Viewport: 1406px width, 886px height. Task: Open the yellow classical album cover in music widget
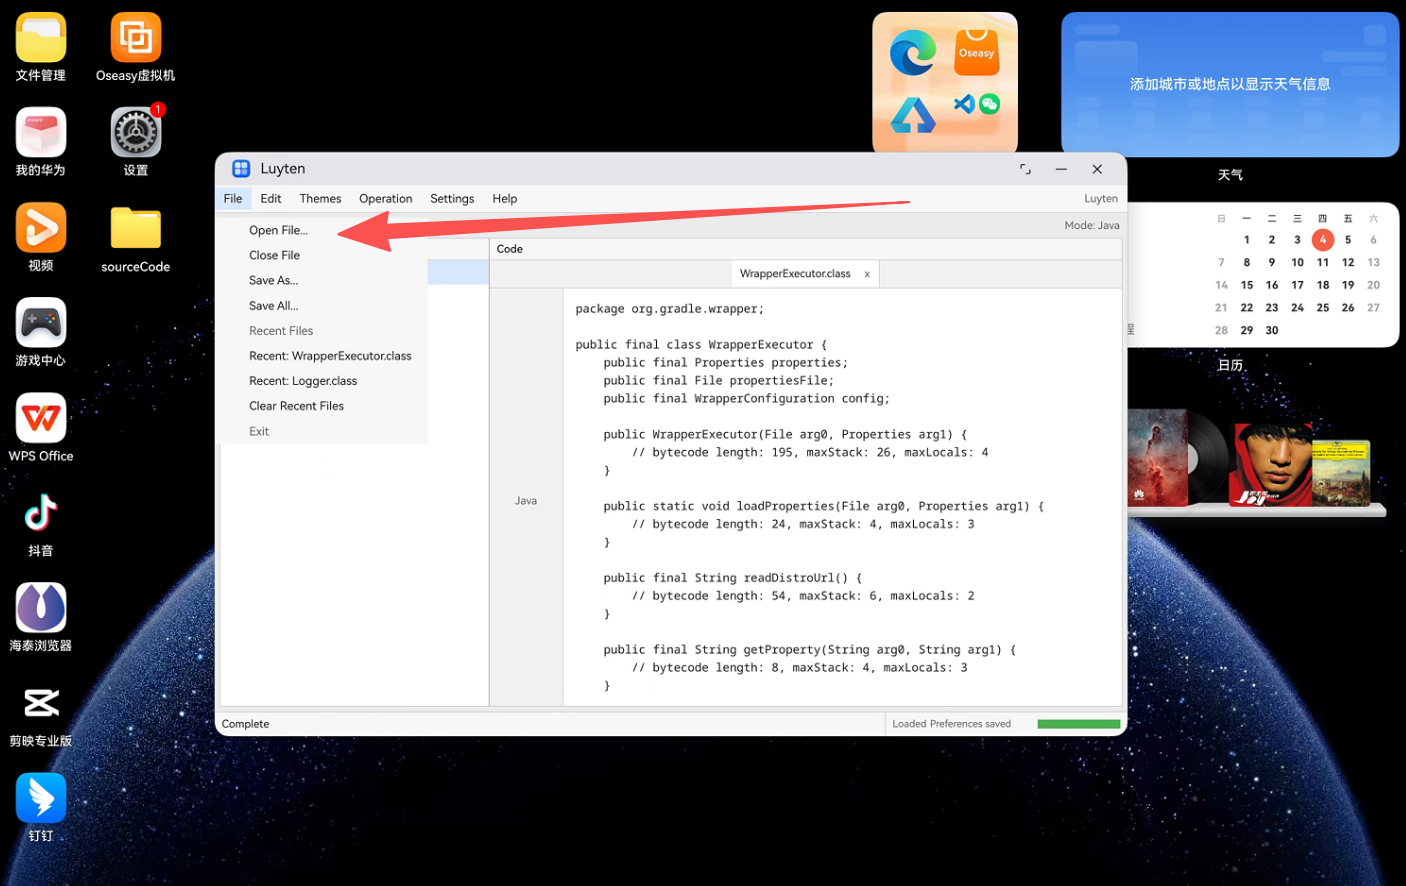(x=1340, y=472)
